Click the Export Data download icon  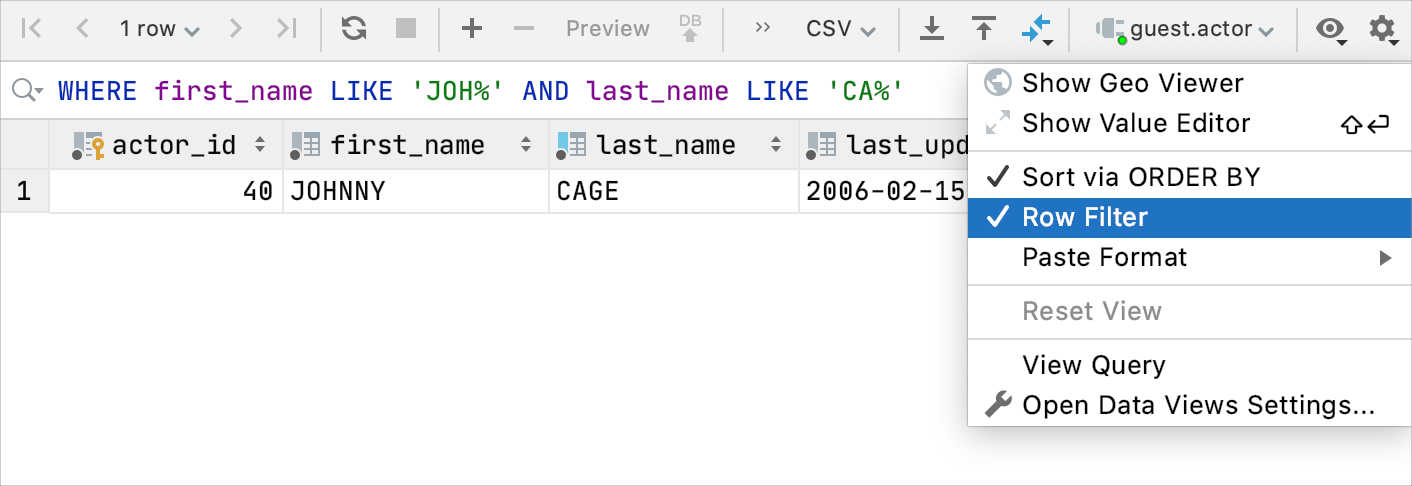pyautogui.click(x=932, y=29)
